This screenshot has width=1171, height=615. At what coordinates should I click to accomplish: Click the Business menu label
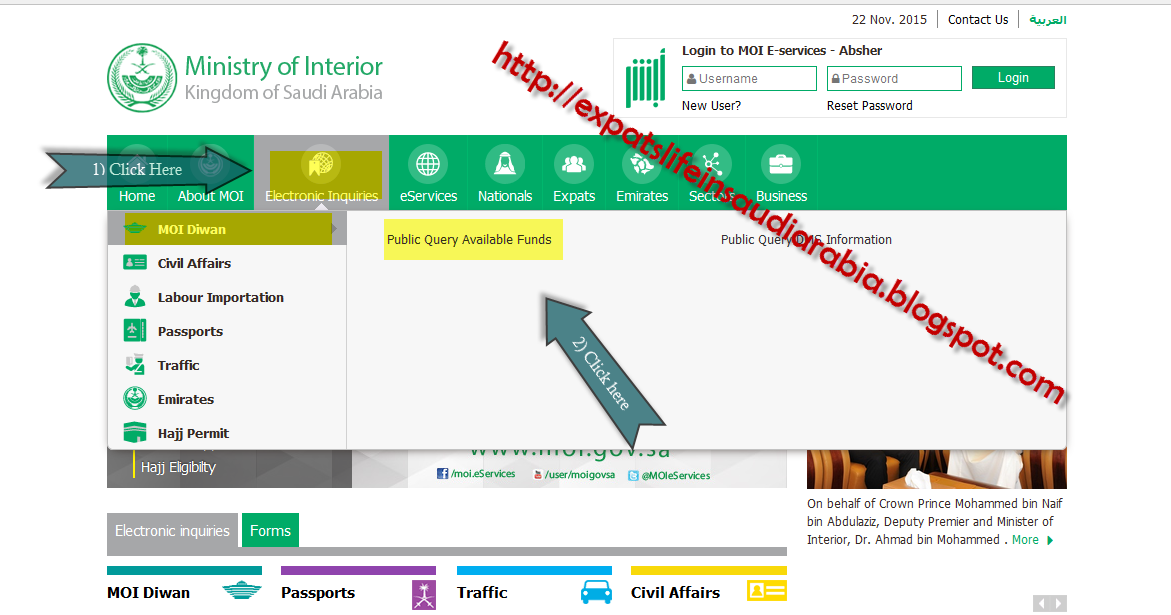pyautogui.click(x=781, y=196)
